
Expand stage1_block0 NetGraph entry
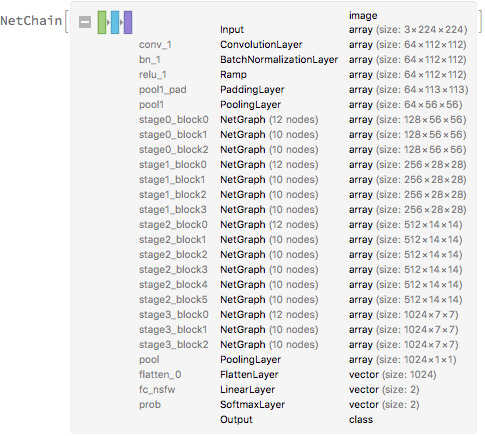click(x=303, y=165)
